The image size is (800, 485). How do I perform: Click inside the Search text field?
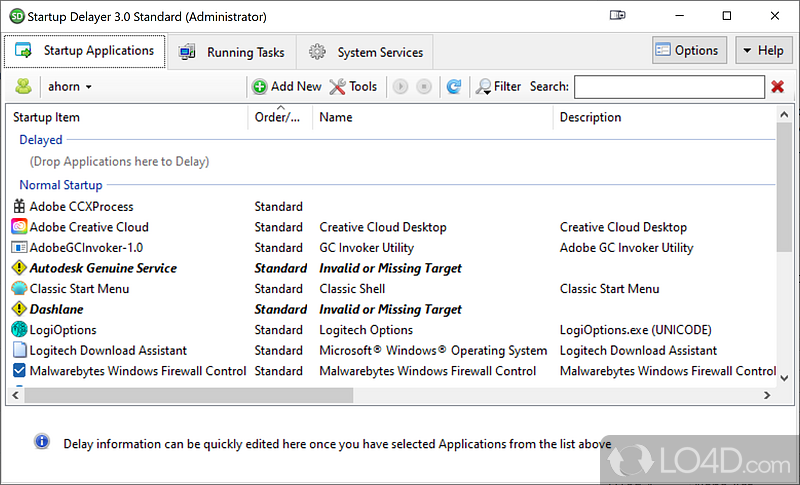pyautogui.click(x=668, y=87)
